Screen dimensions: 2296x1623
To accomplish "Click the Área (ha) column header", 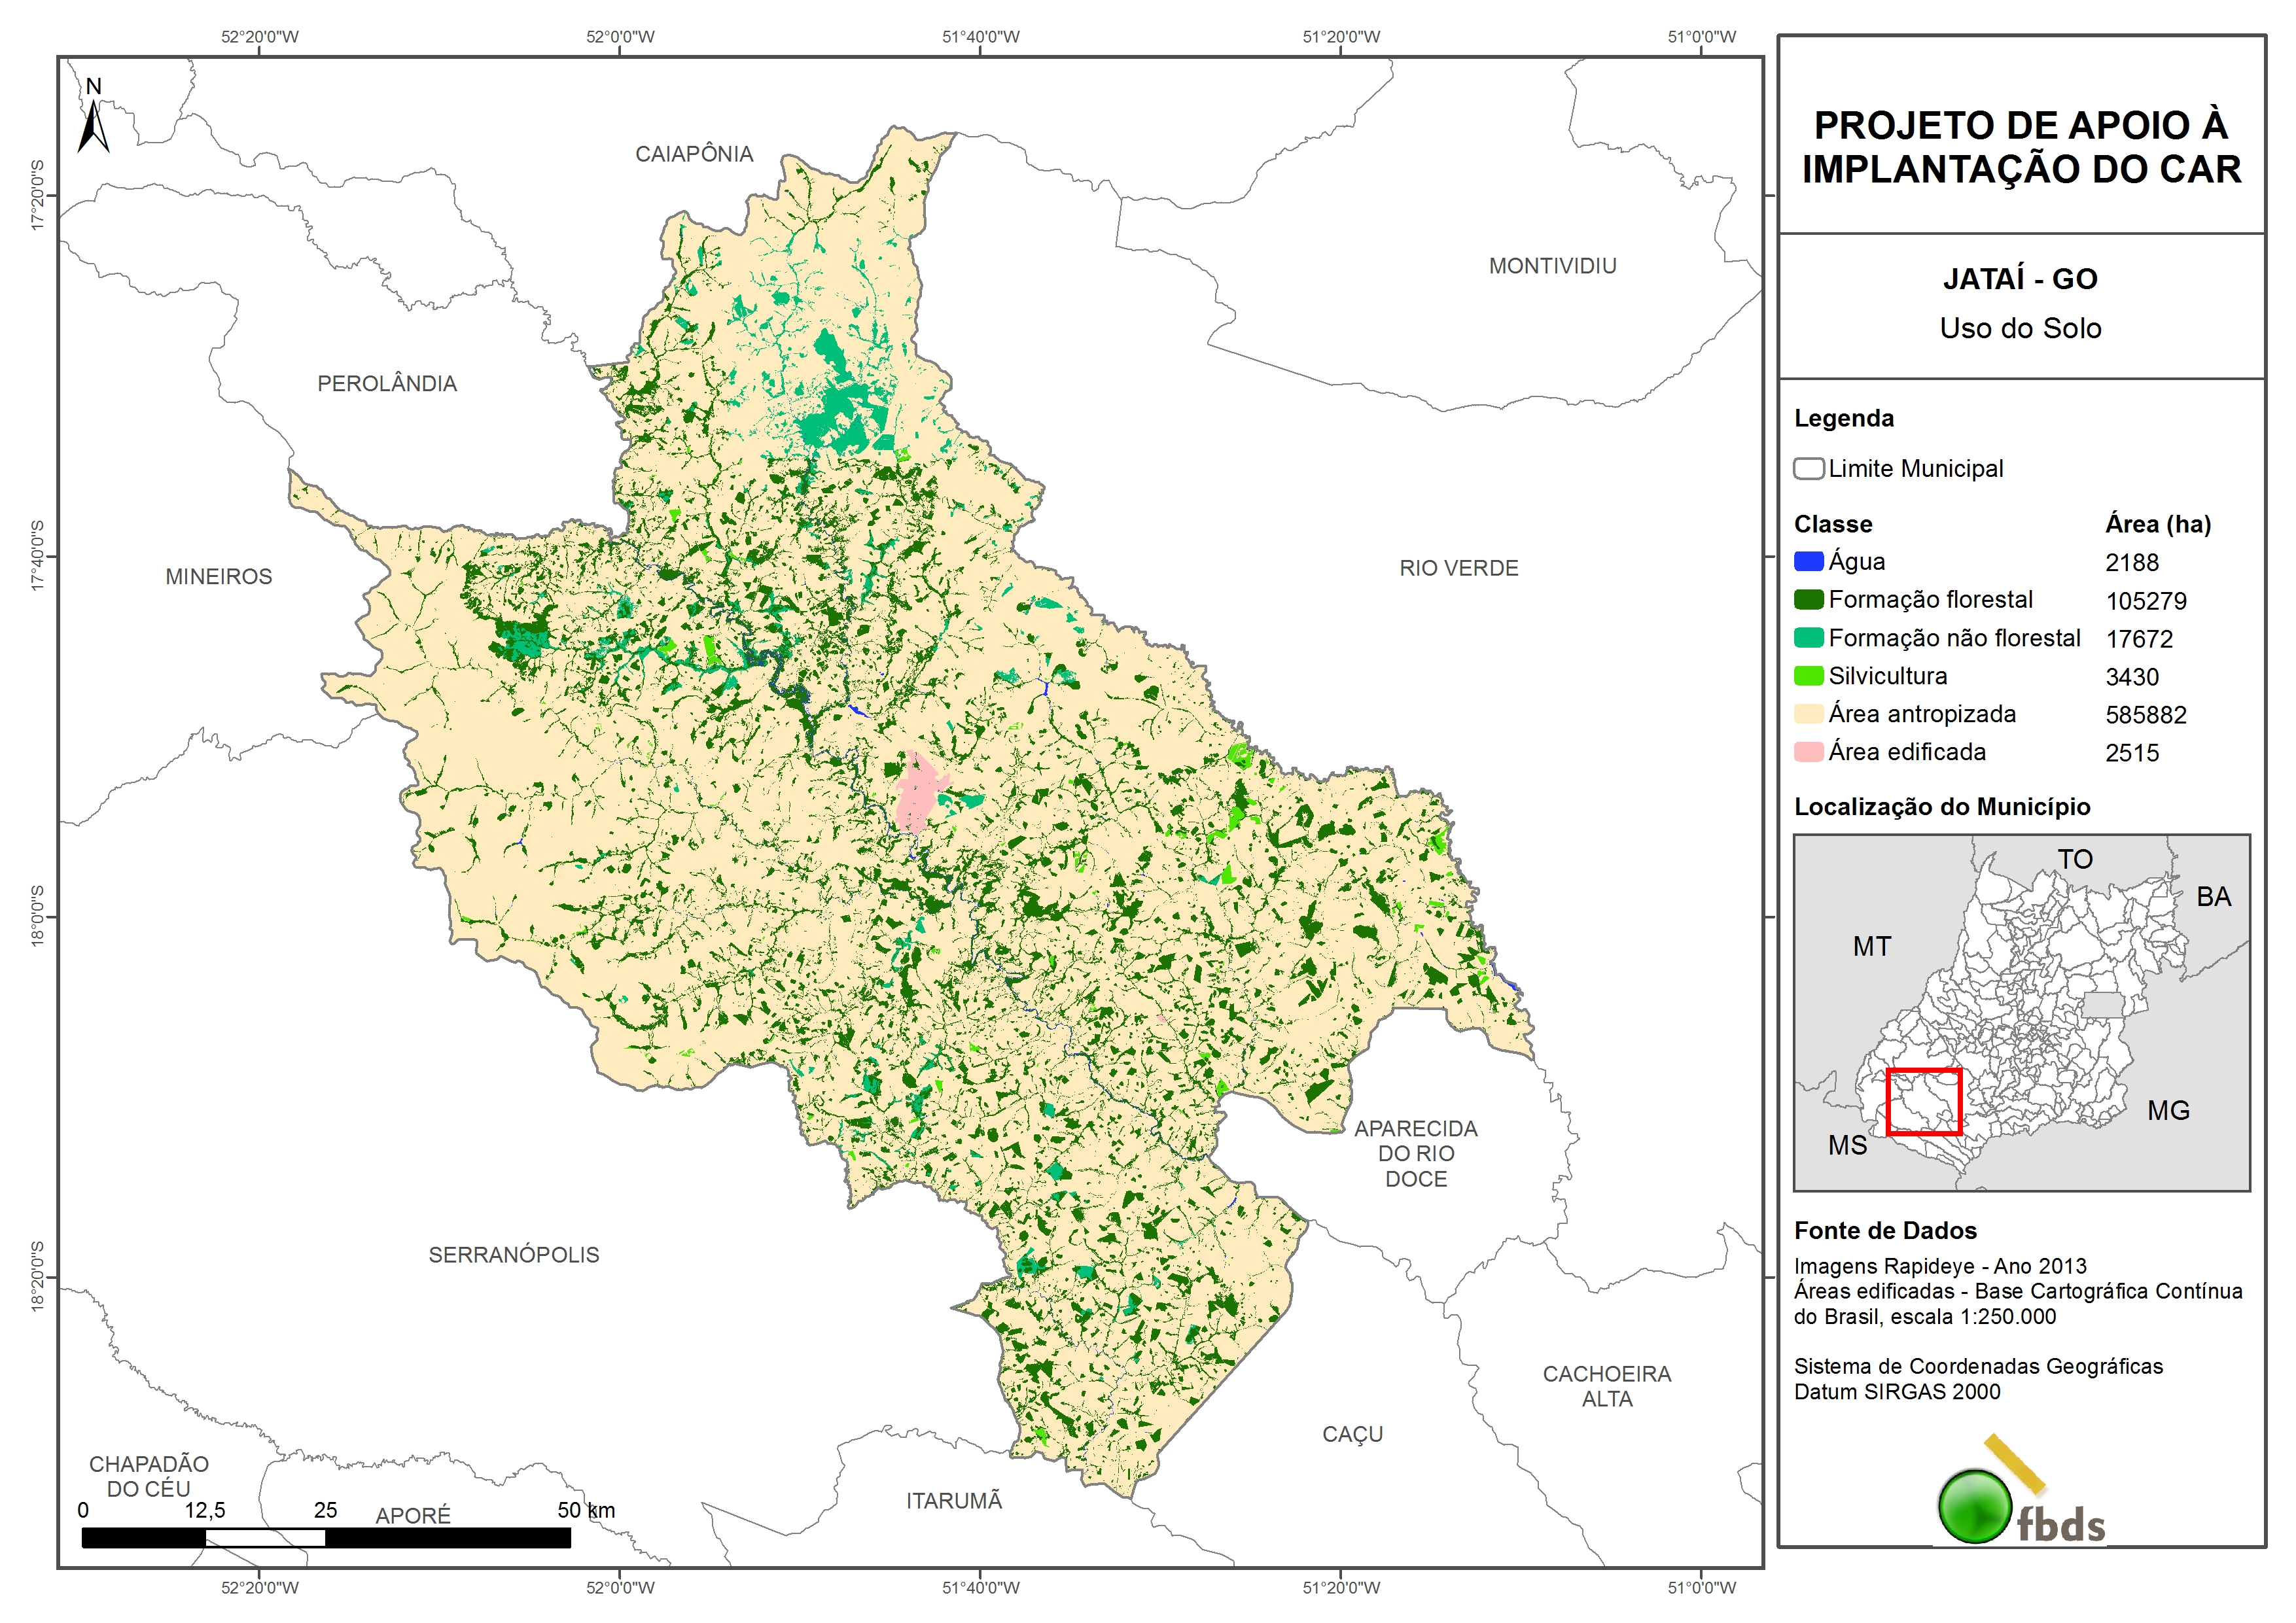I will tap(2158, 524).
